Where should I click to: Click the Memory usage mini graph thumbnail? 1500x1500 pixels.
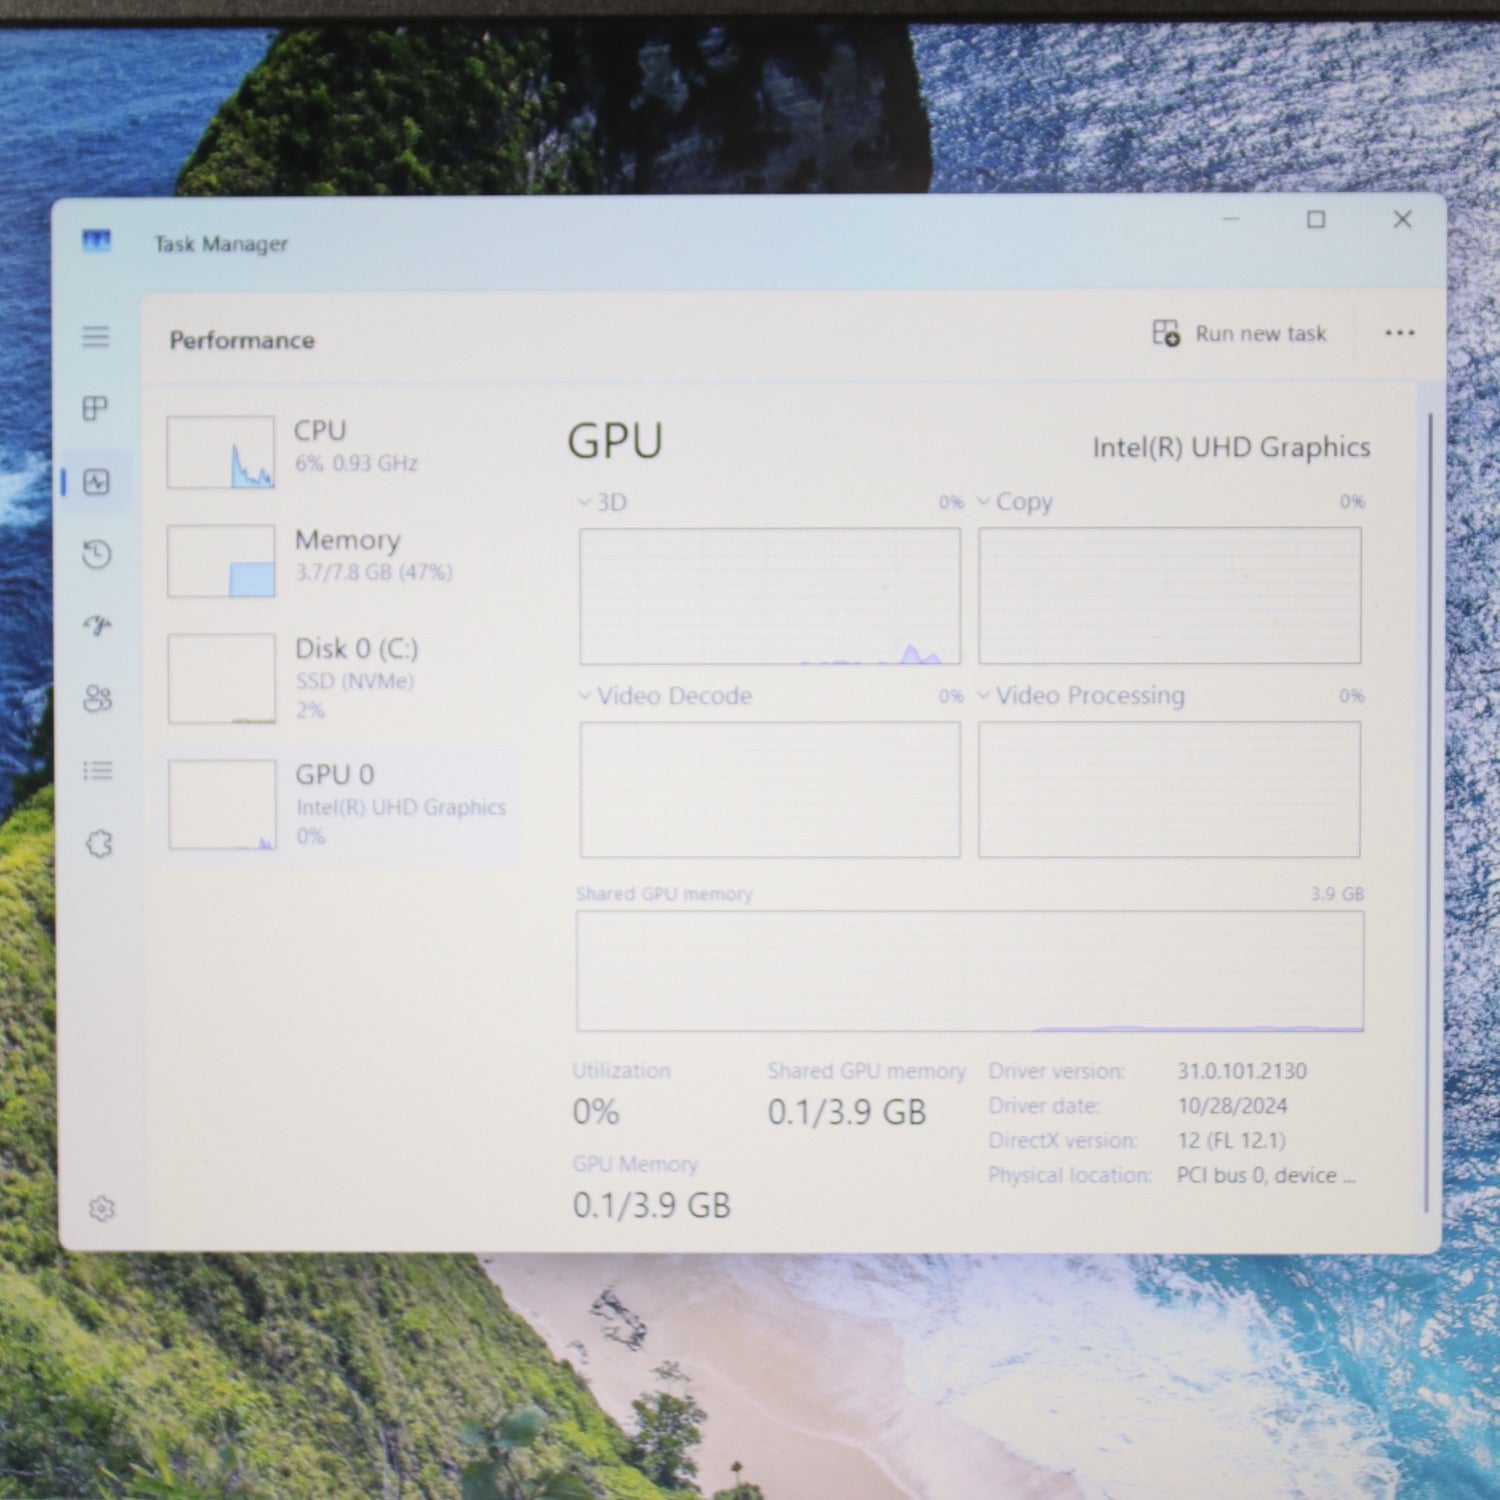[x=221, y=561]
